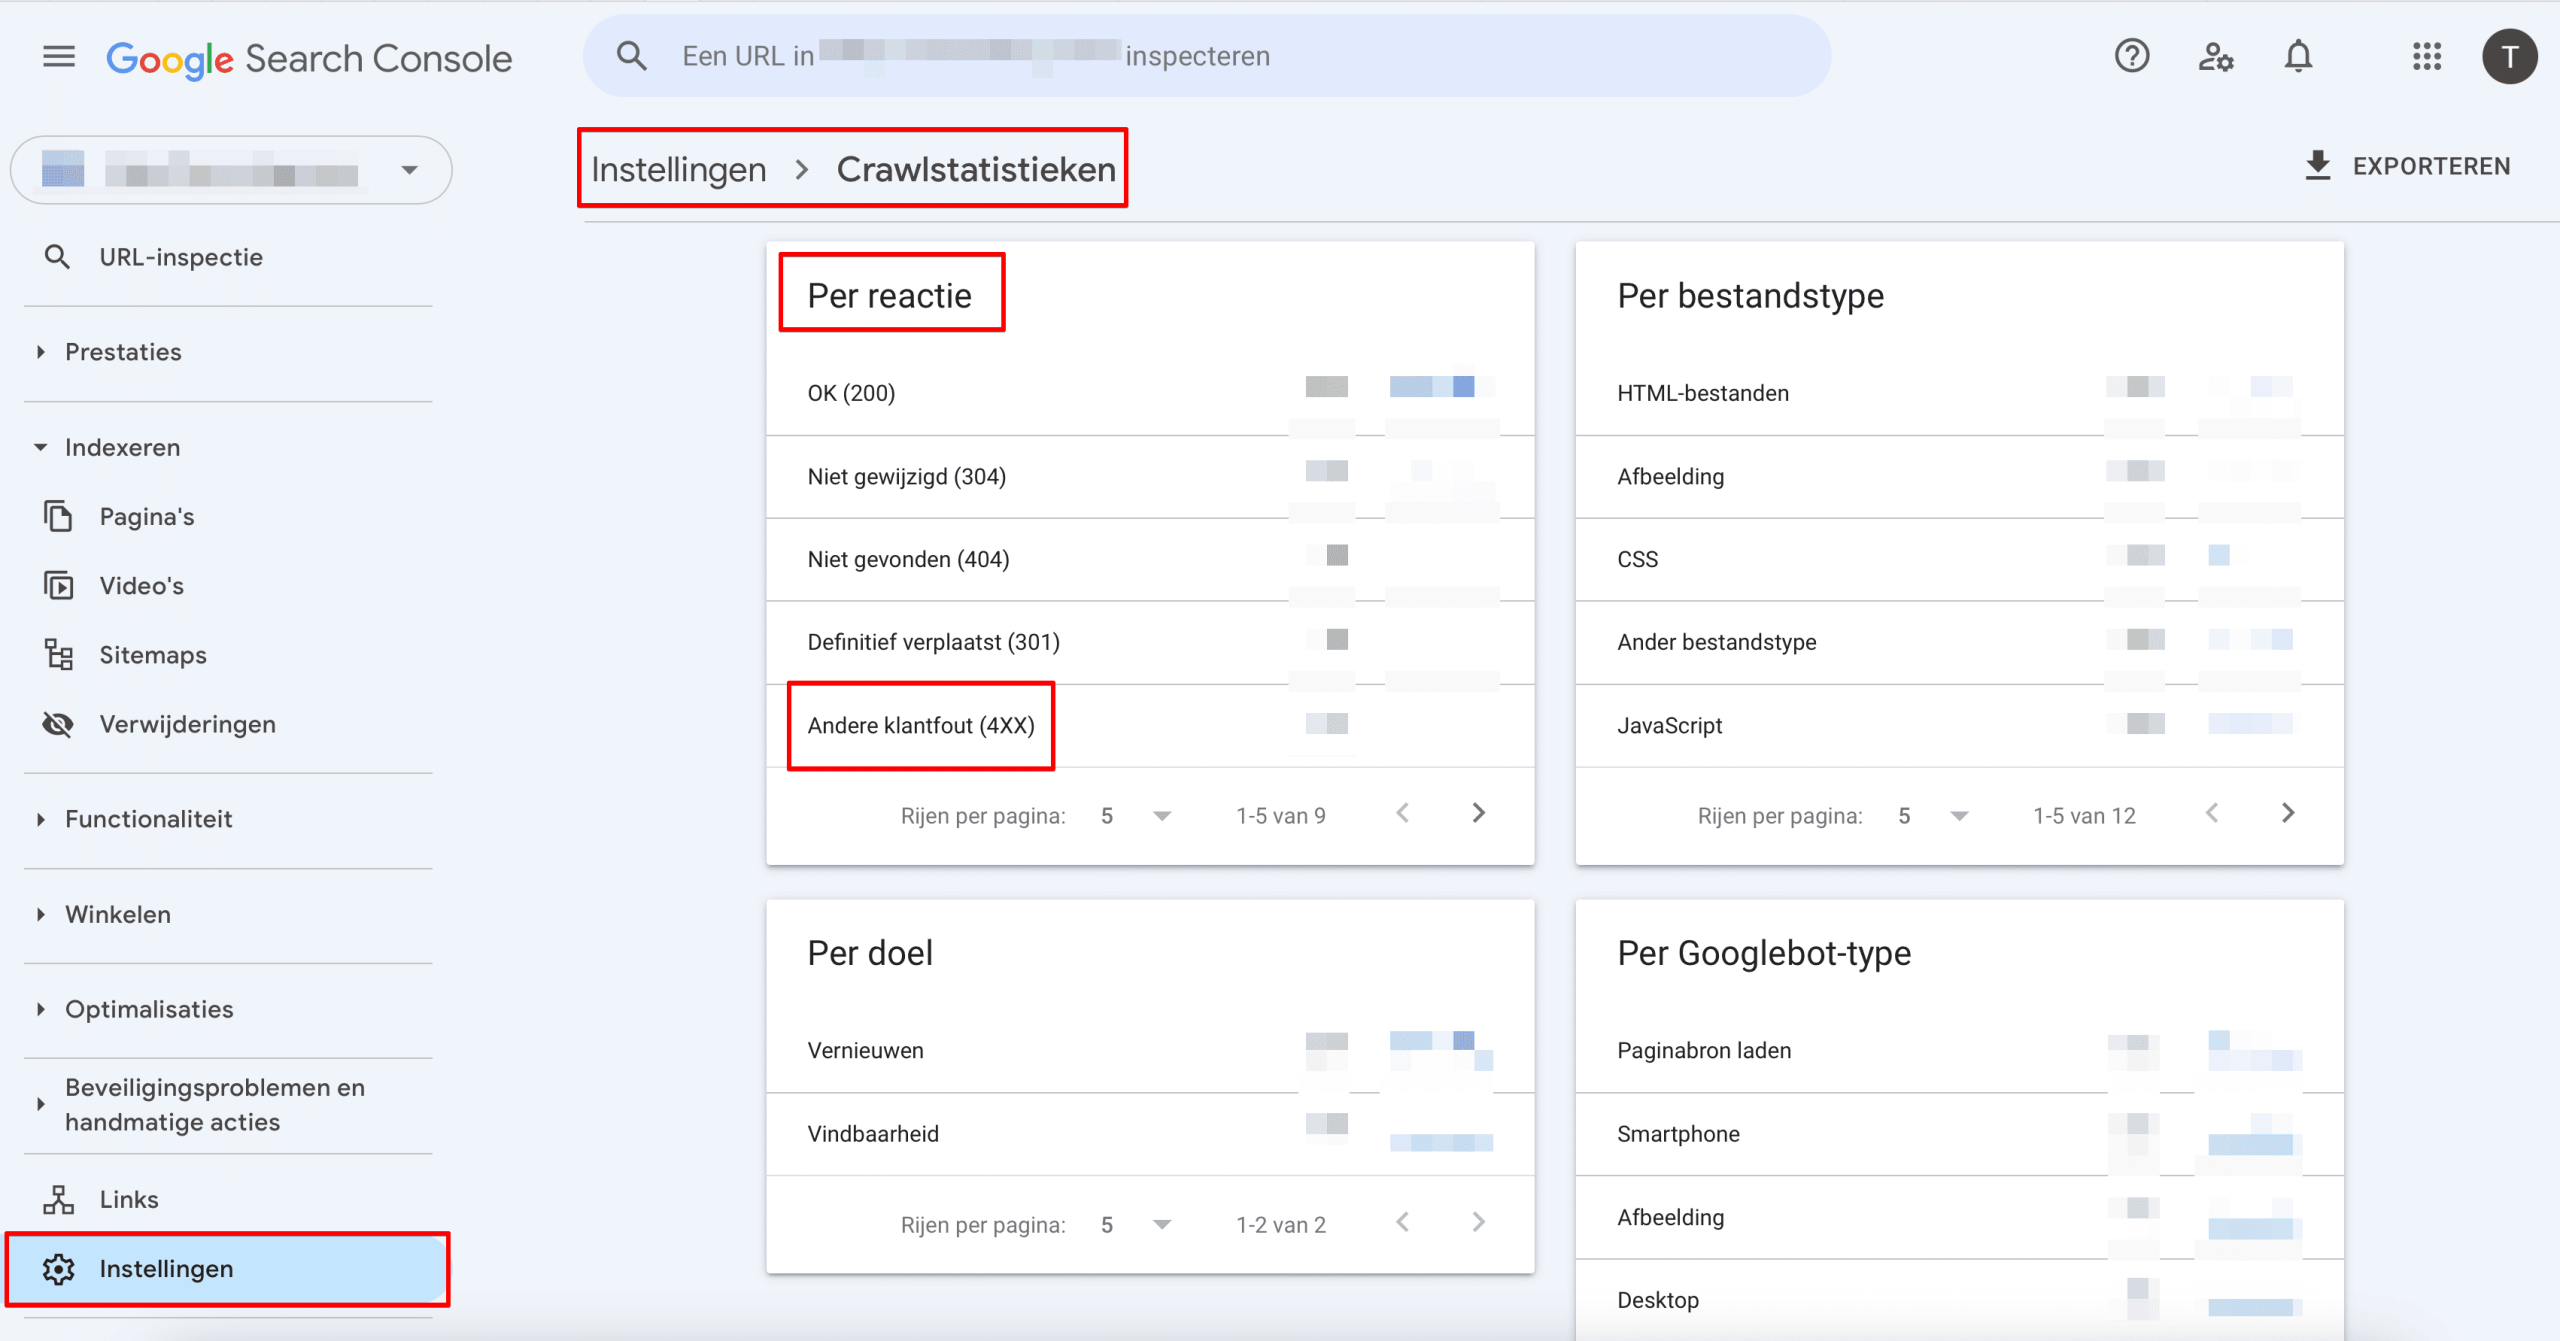Go to next page in Per doel
This screenshot has height=1341, width=2560.
tap(1478, 1222)
